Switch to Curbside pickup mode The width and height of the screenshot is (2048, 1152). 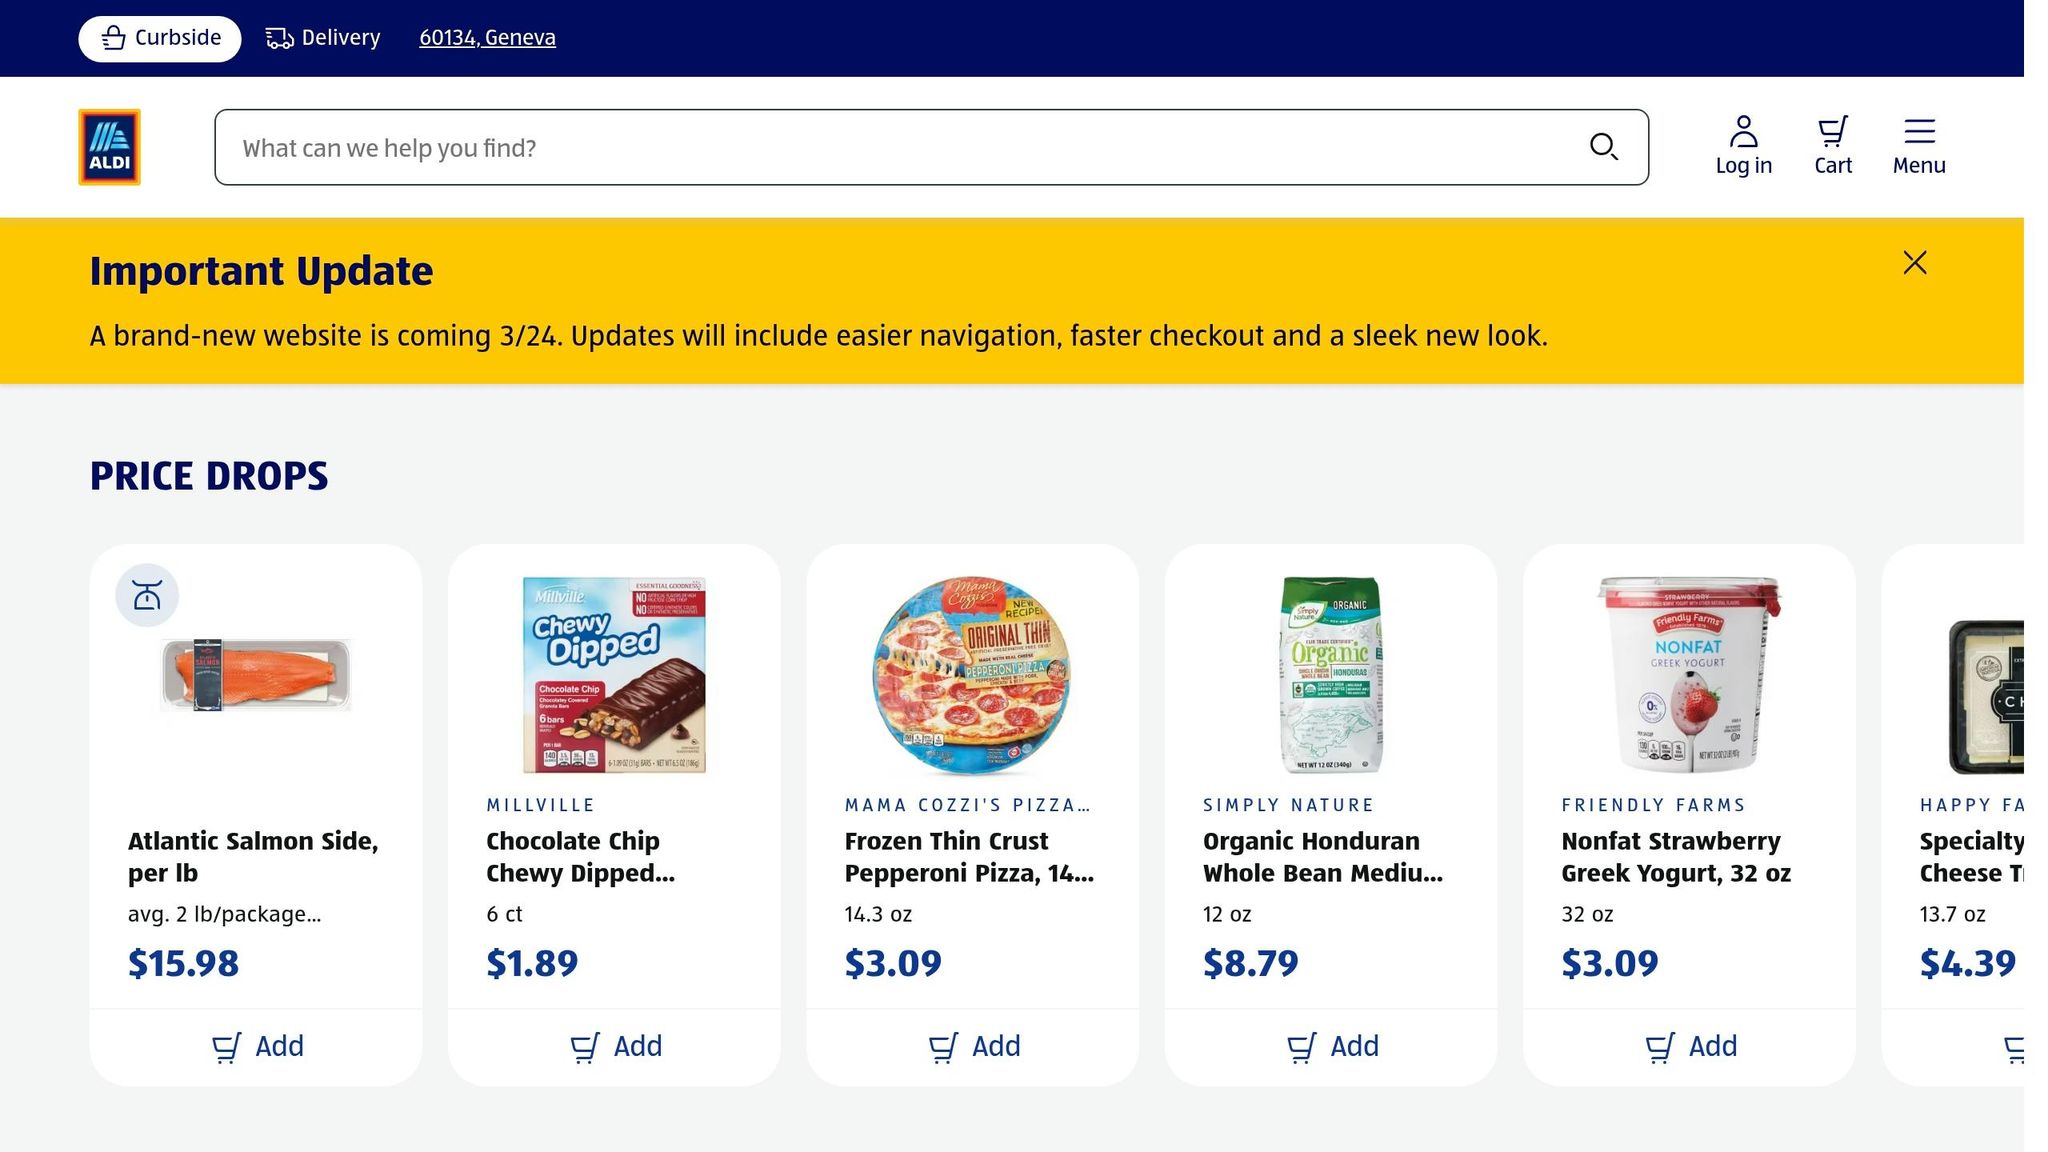coord(159,37)
